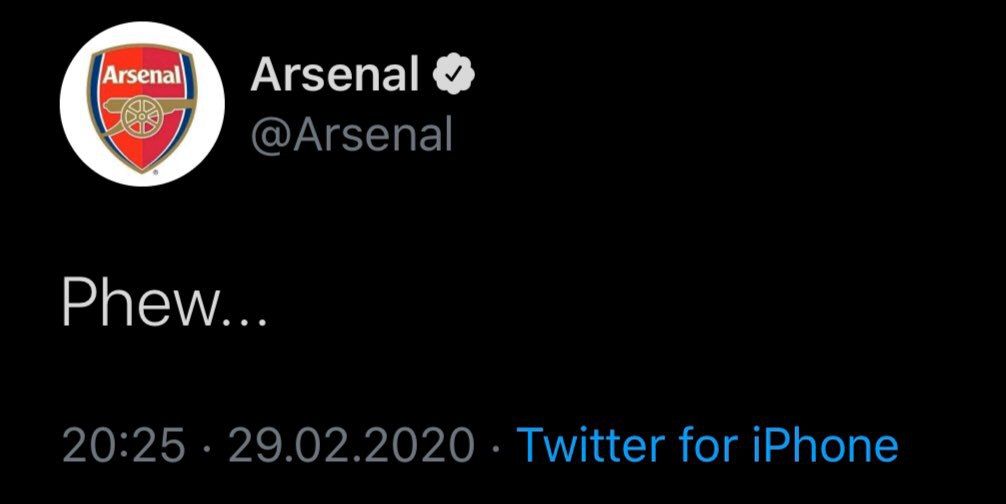
Task: Click the 20:25 timestamp
Action: (x=124, y=446)
